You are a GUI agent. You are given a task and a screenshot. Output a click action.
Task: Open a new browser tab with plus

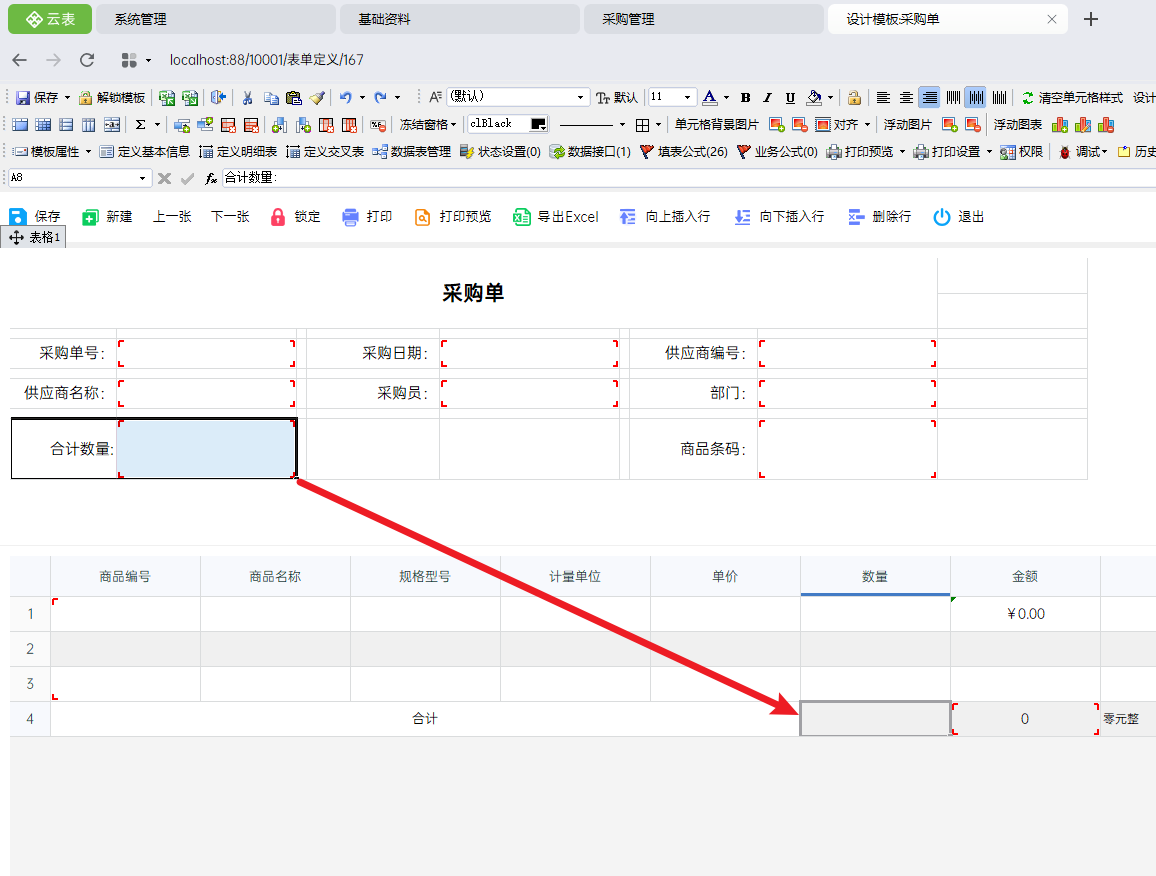(1091, 19)
